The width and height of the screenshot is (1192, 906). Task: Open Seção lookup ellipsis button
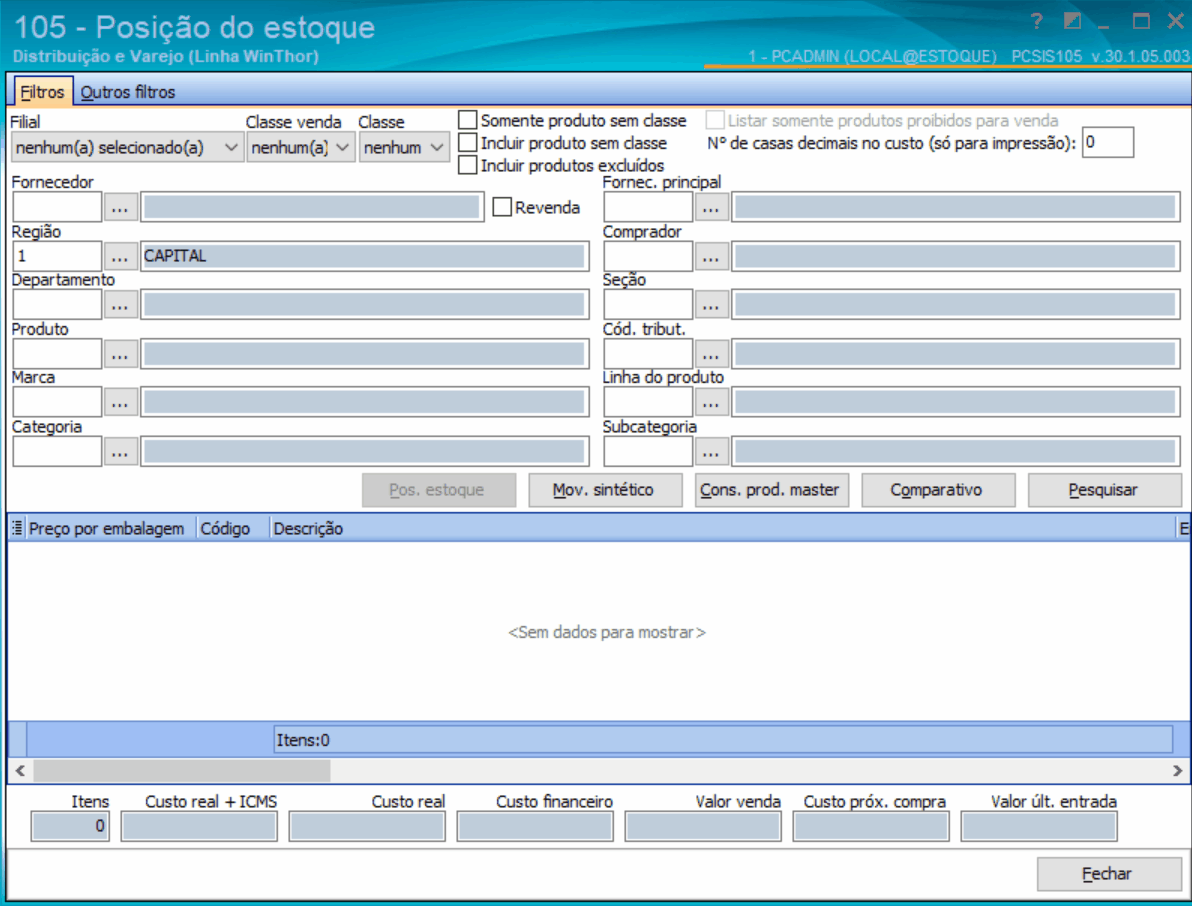pos(711,305)
